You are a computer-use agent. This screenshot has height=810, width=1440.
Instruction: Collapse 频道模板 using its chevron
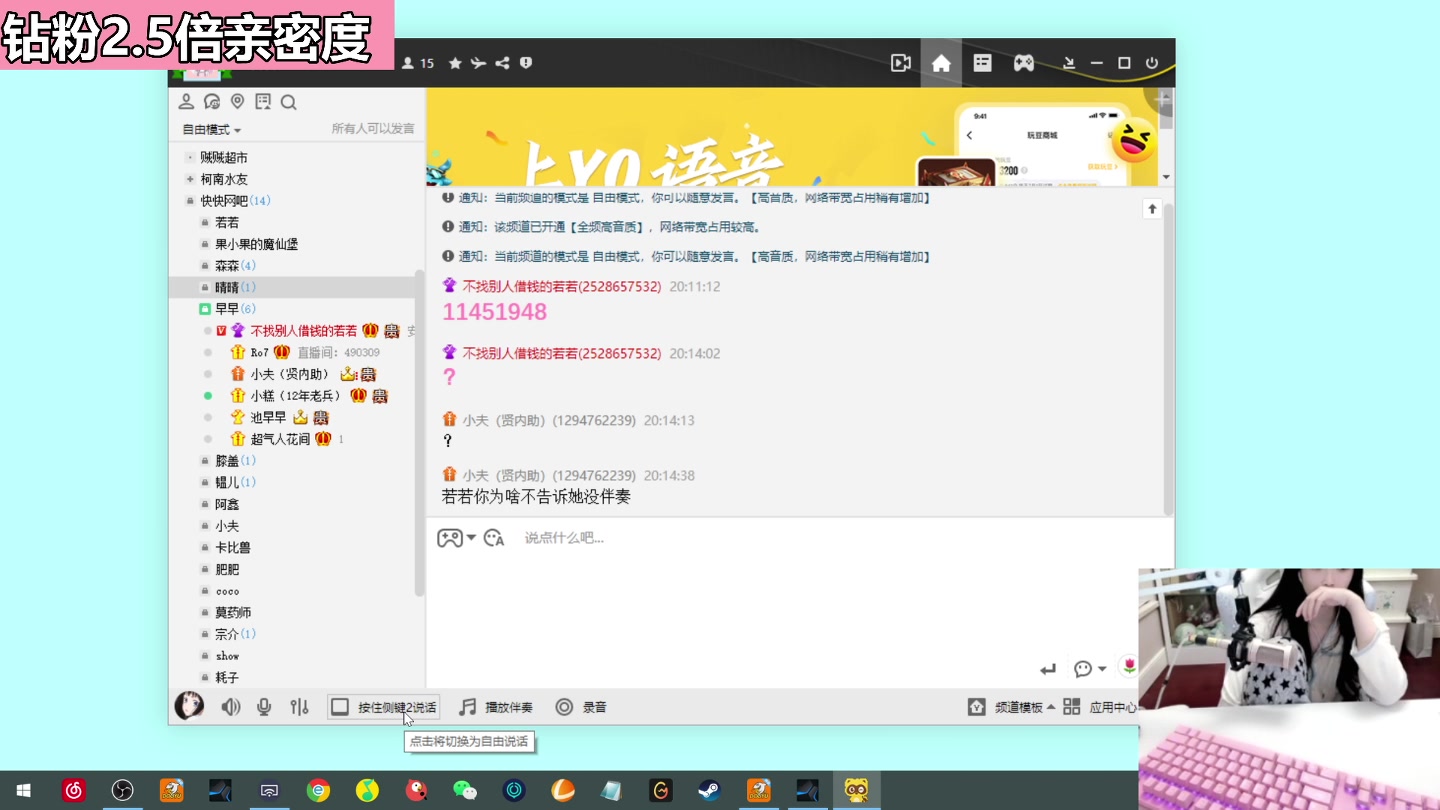coord(1050,706)
